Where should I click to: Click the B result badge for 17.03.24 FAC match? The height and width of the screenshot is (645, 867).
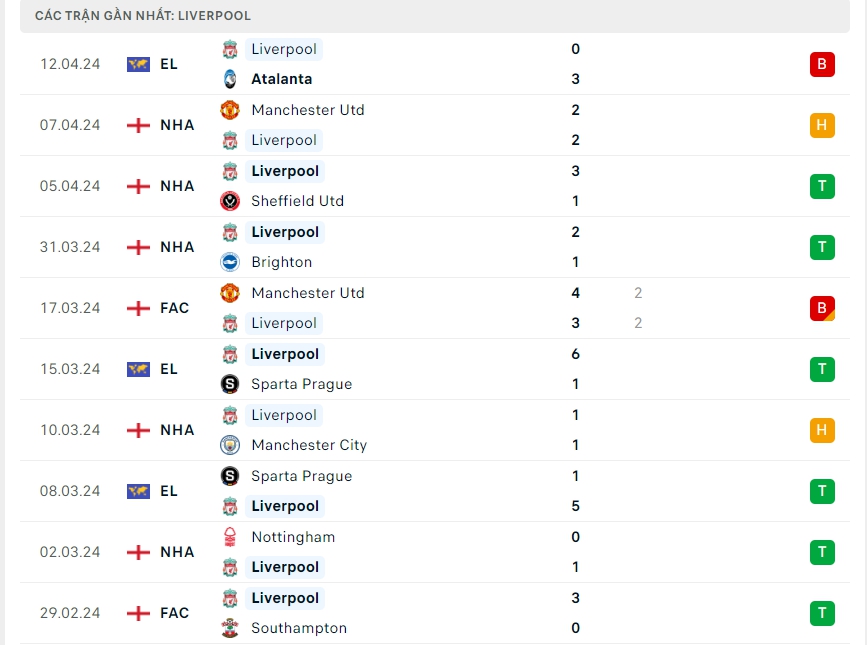(x=822, y=308)
